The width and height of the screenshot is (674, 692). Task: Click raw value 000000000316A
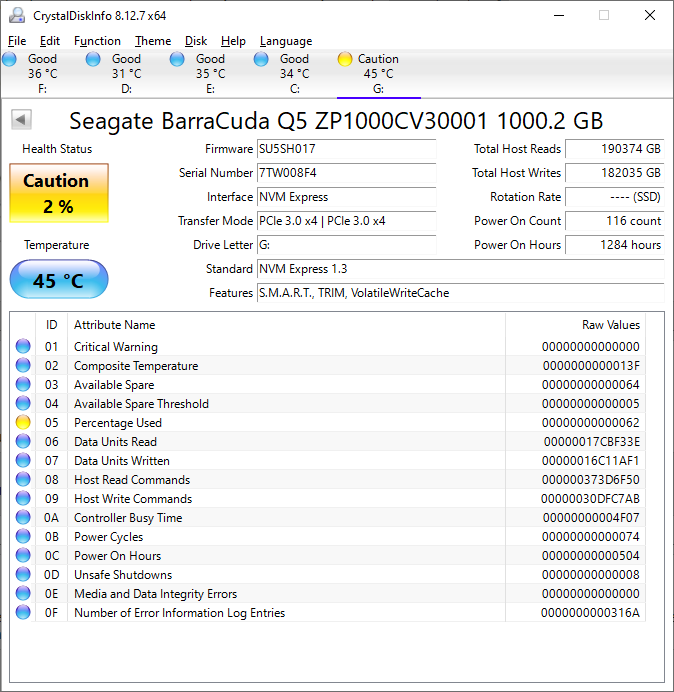(x=591, y=613)
